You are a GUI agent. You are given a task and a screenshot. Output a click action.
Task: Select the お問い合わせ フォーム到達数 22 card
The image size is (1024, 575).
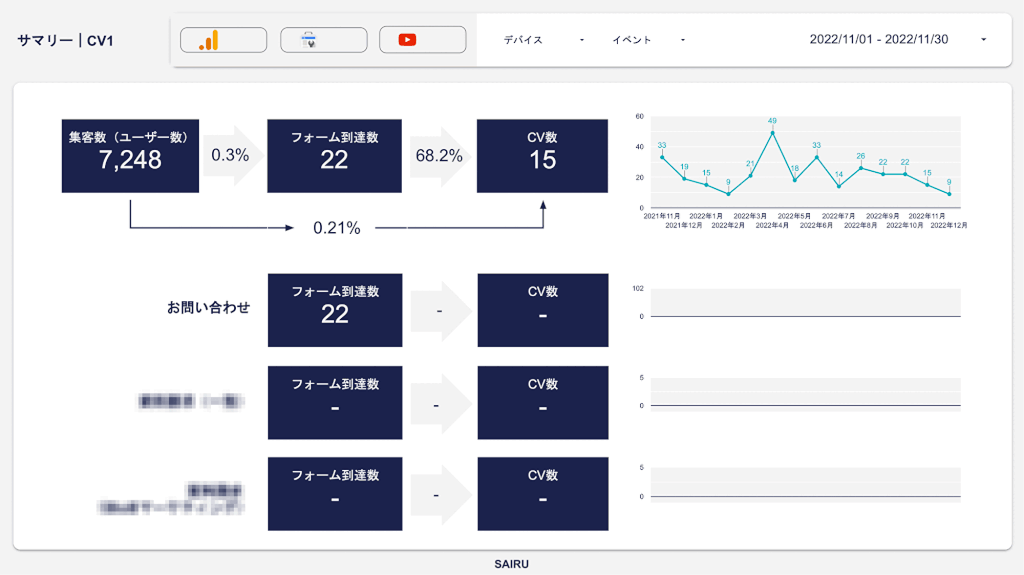[335, 310]
